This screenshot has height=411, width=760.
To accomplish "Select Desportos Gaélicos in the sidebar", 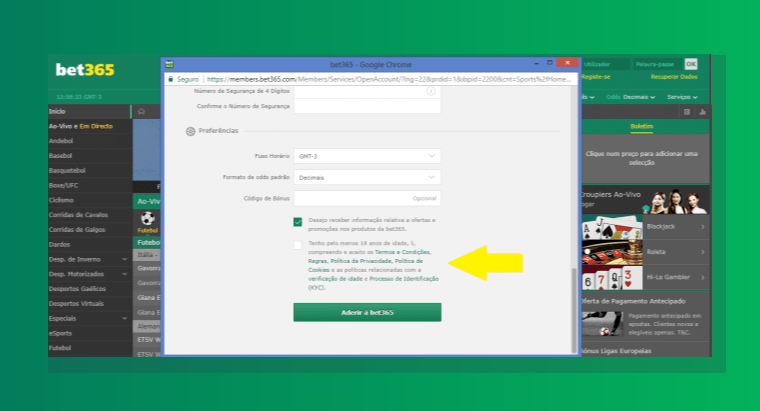I will 89,289.
